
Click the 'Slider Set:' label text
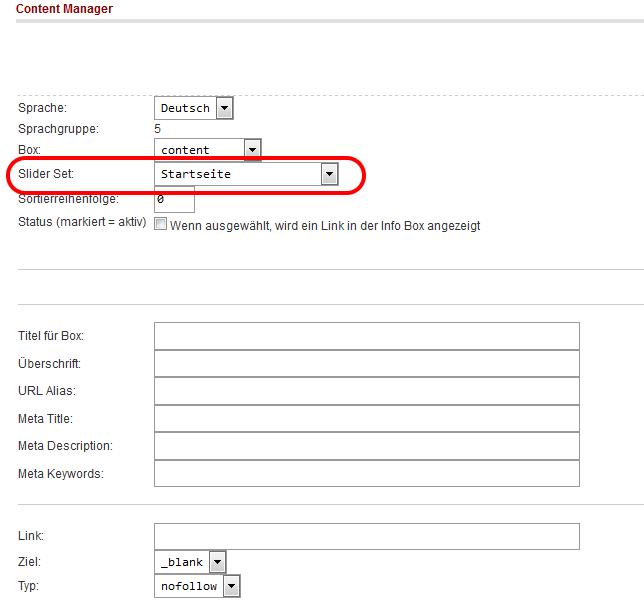pyautogui.click(x=46, y=174)
